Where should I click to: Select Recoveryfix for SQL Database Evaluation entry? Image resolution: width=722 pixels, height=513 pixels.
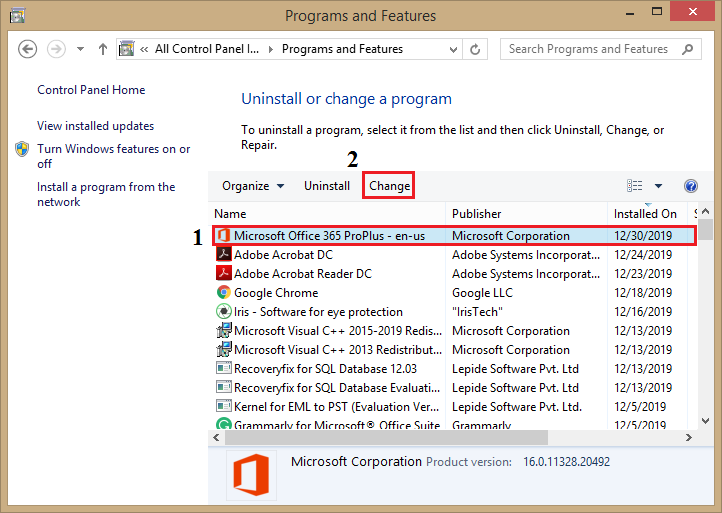(337, 388)
